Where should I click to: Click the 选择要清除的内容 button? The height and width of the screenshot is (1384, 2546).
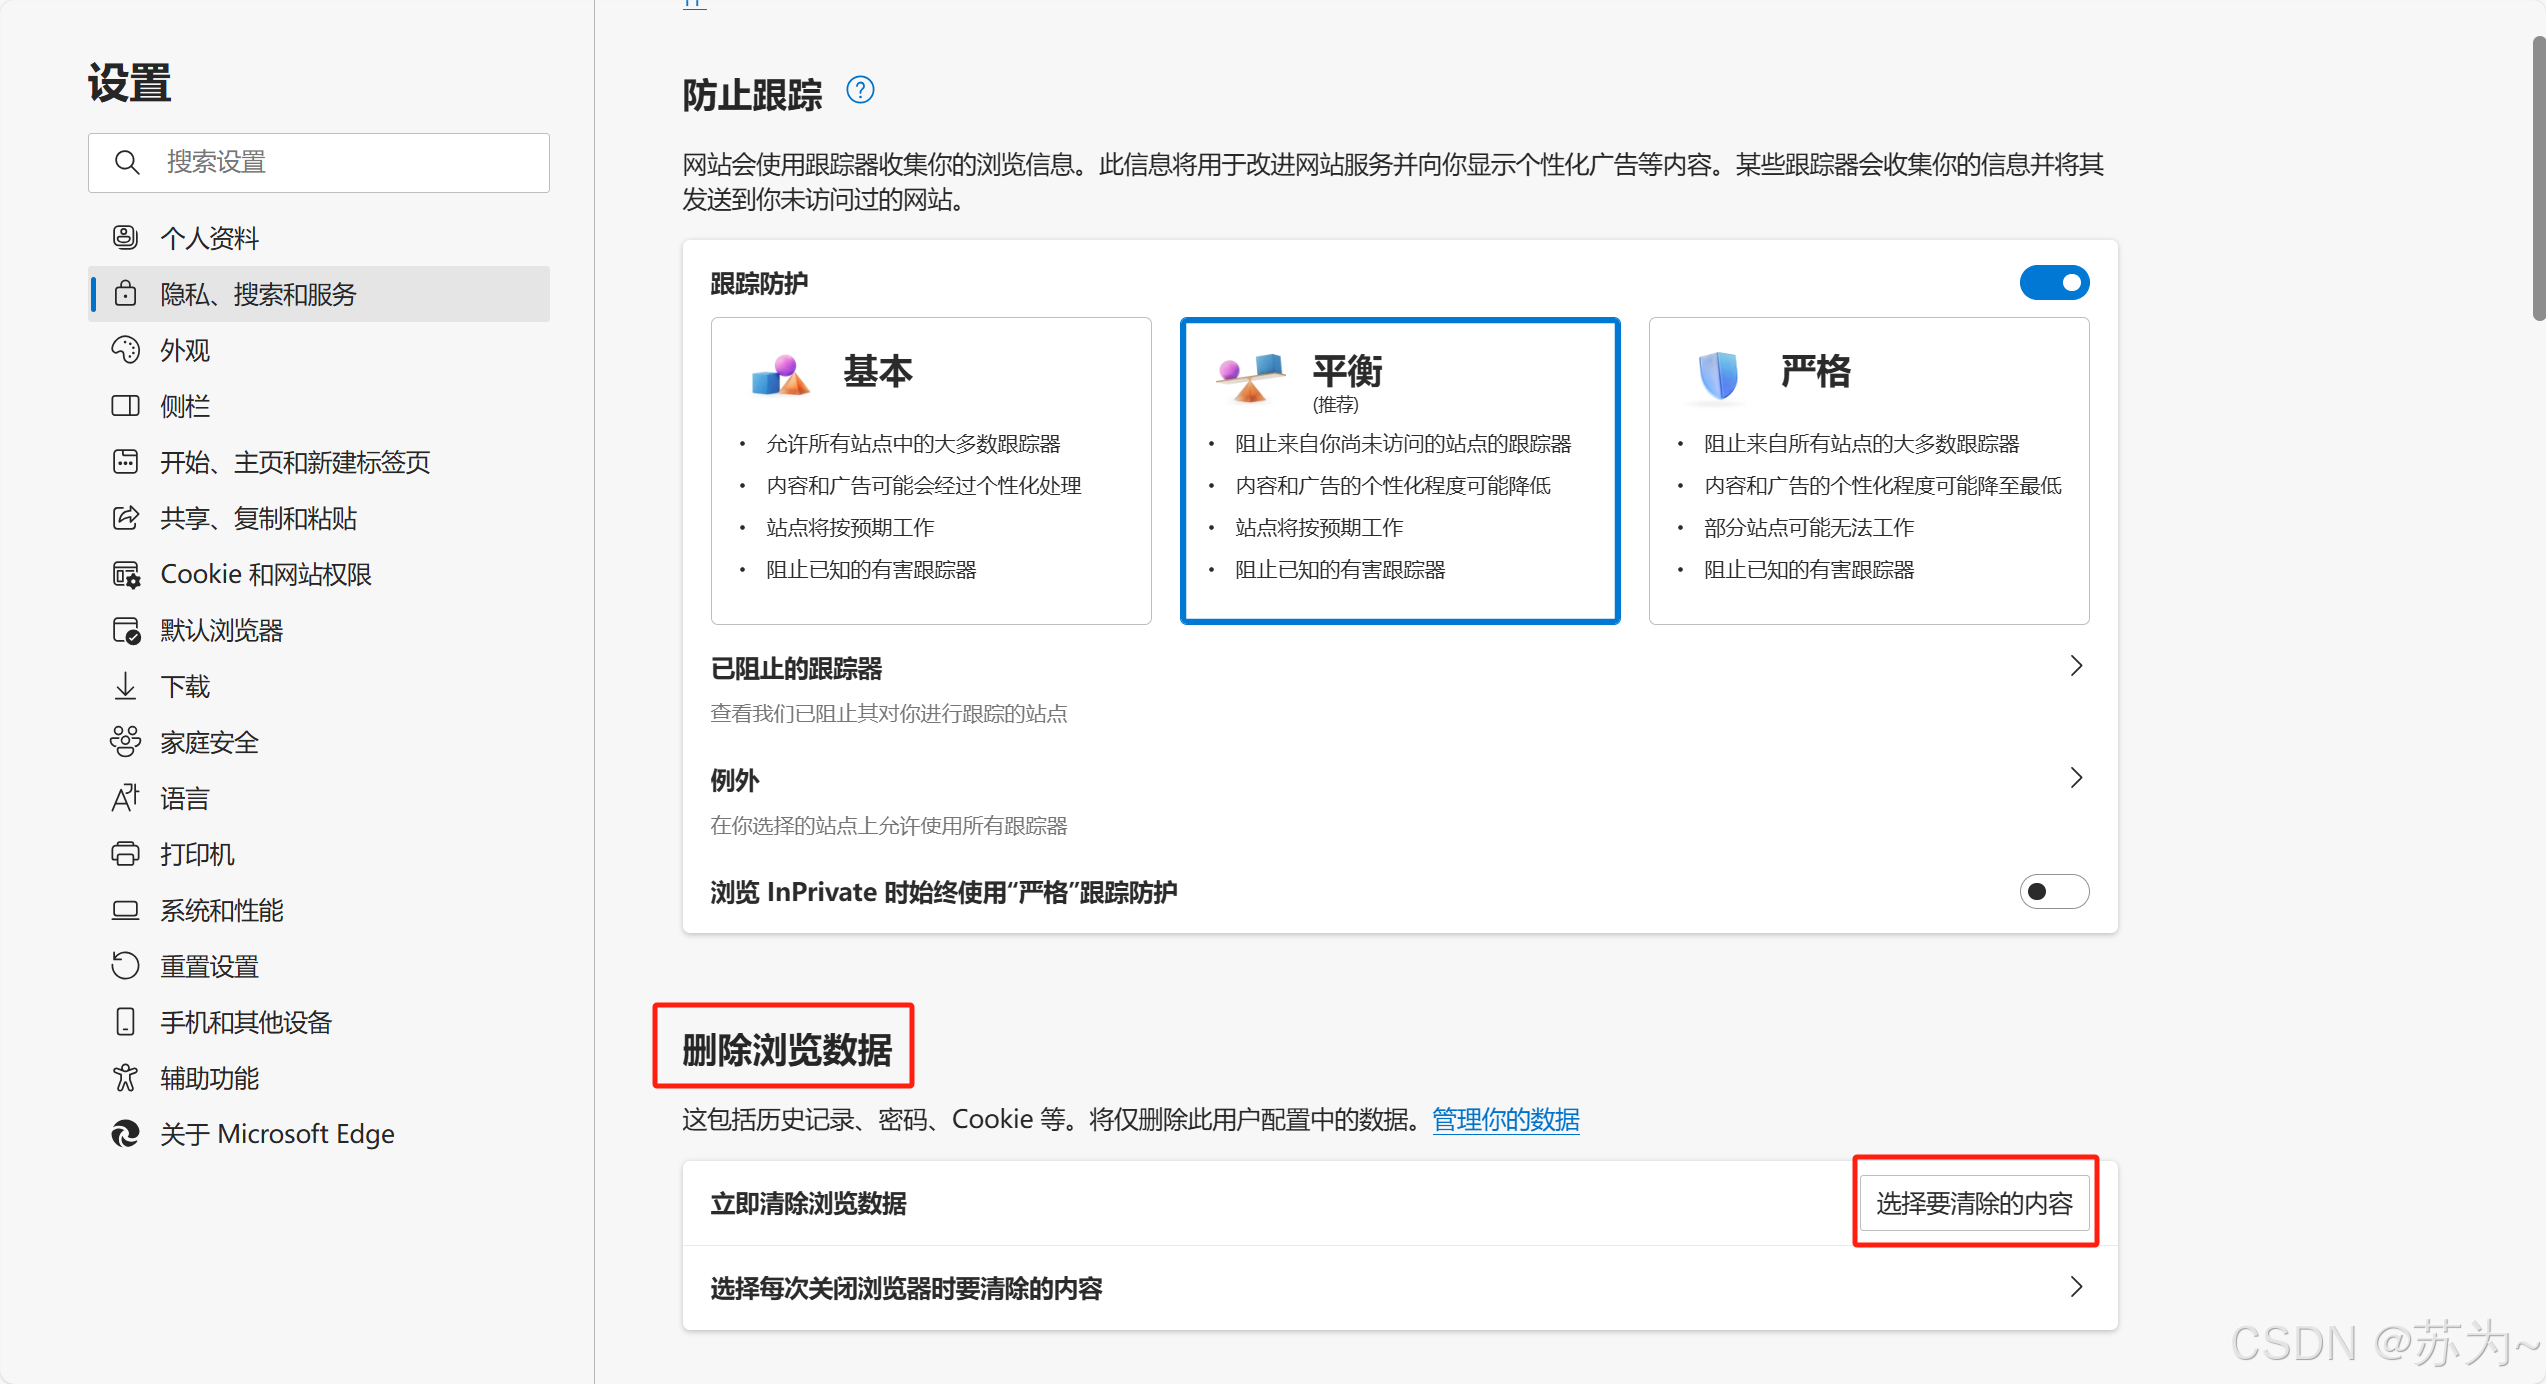click(1974, 1203)
